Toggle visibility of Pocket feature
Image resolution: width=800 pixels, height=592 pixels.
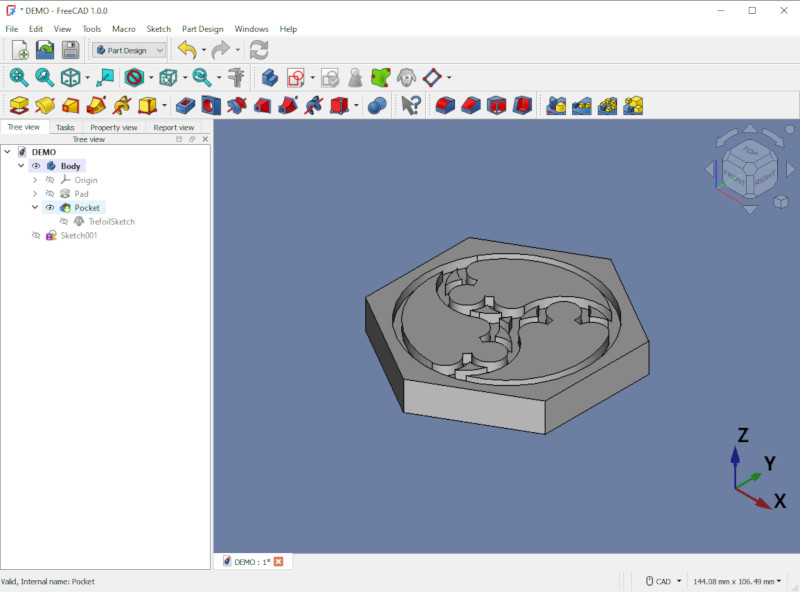(x=49, y=207)
